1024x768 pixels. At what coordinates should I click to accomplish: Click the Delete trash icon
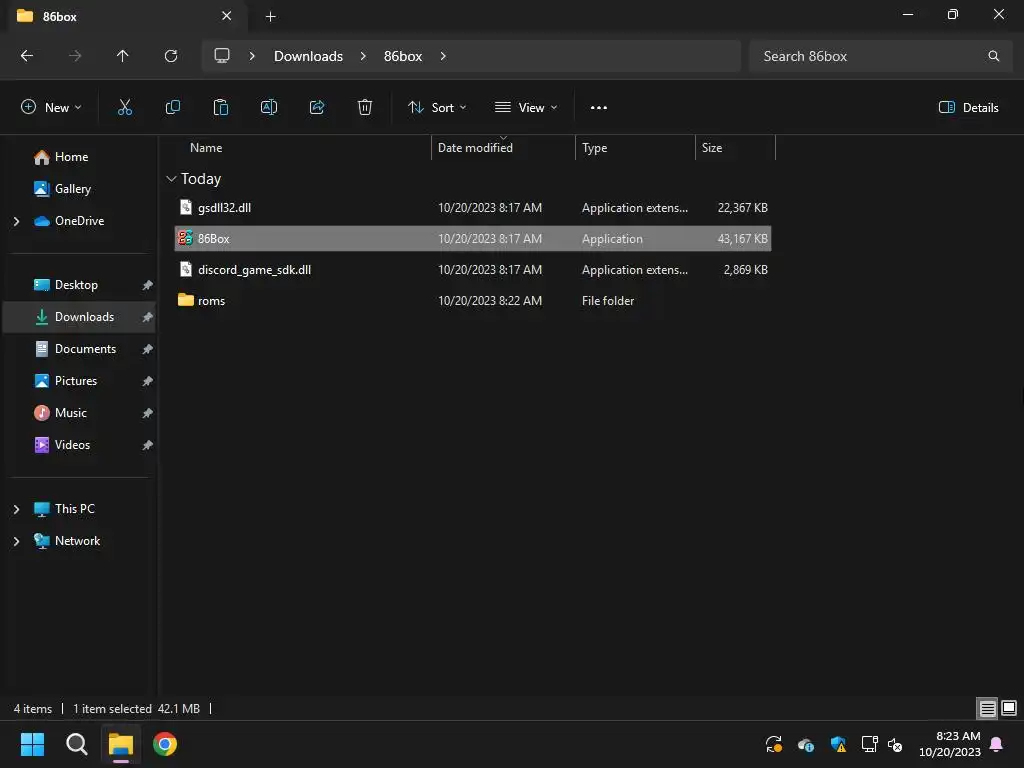tap(365, 108)
